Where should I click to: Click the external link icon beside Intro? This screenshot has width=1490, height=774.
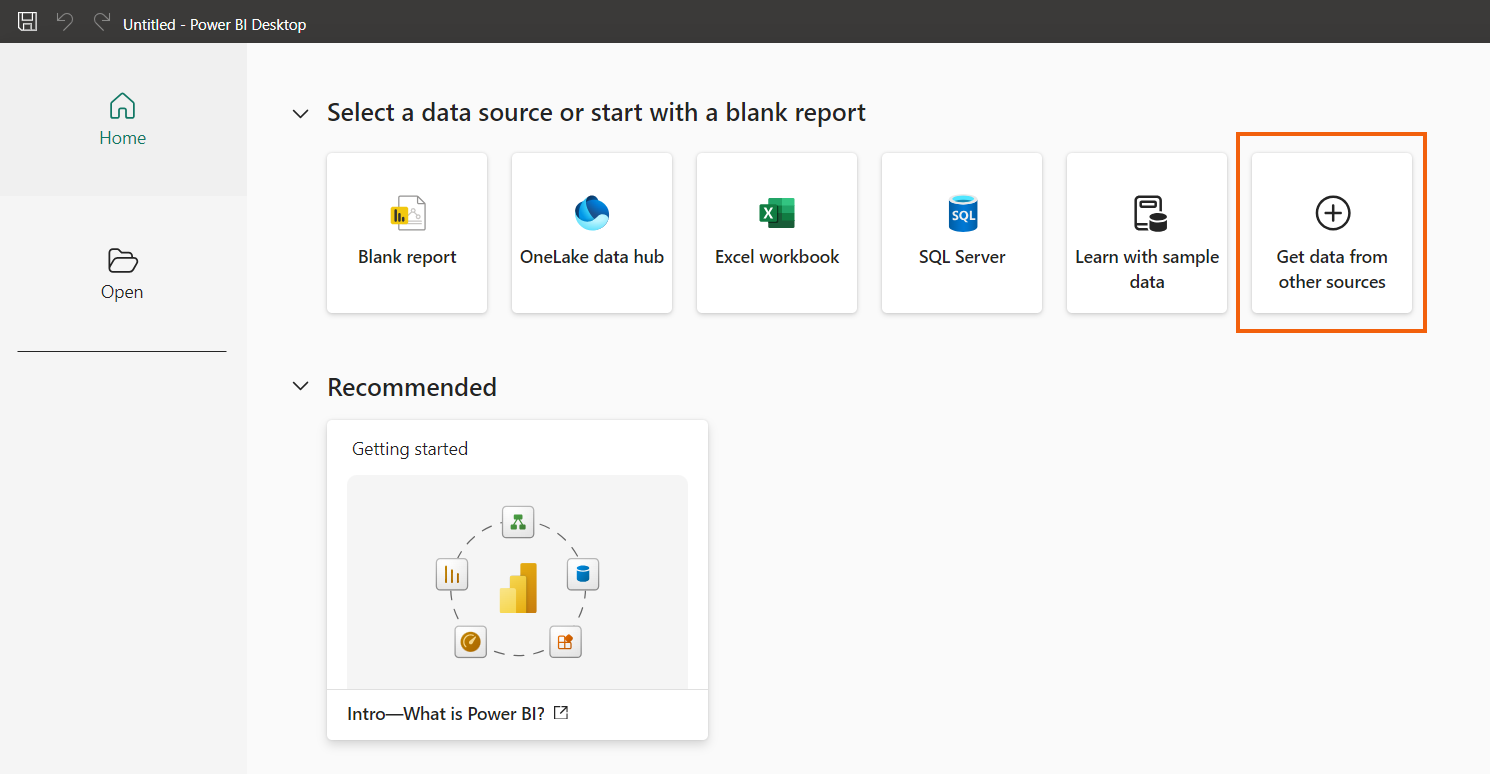click(562, 713)
